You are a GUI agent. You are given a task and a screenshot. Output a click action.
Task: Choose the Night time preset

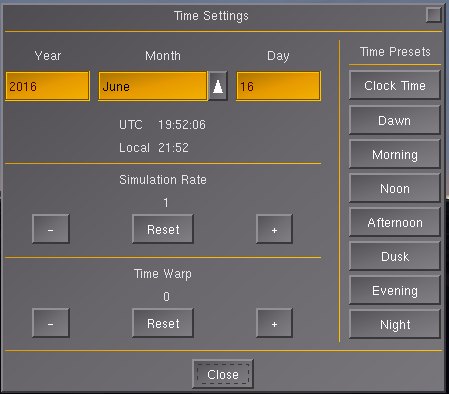tap(395, 324)
